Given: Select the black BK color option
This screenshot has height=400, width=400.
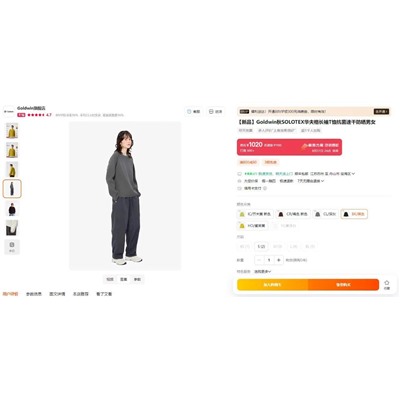Looking at the screenshot, I should coord(354,214).
